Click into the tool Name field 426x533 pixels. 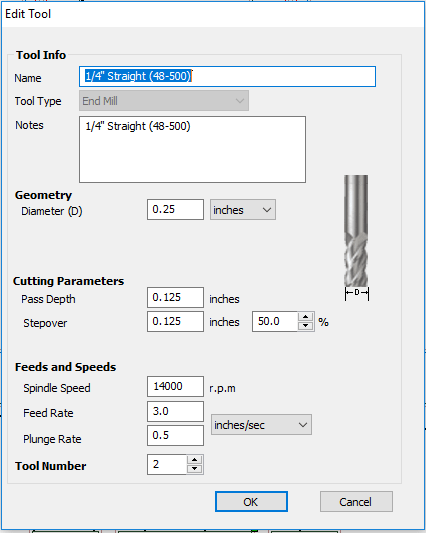[x=227, y=76]
